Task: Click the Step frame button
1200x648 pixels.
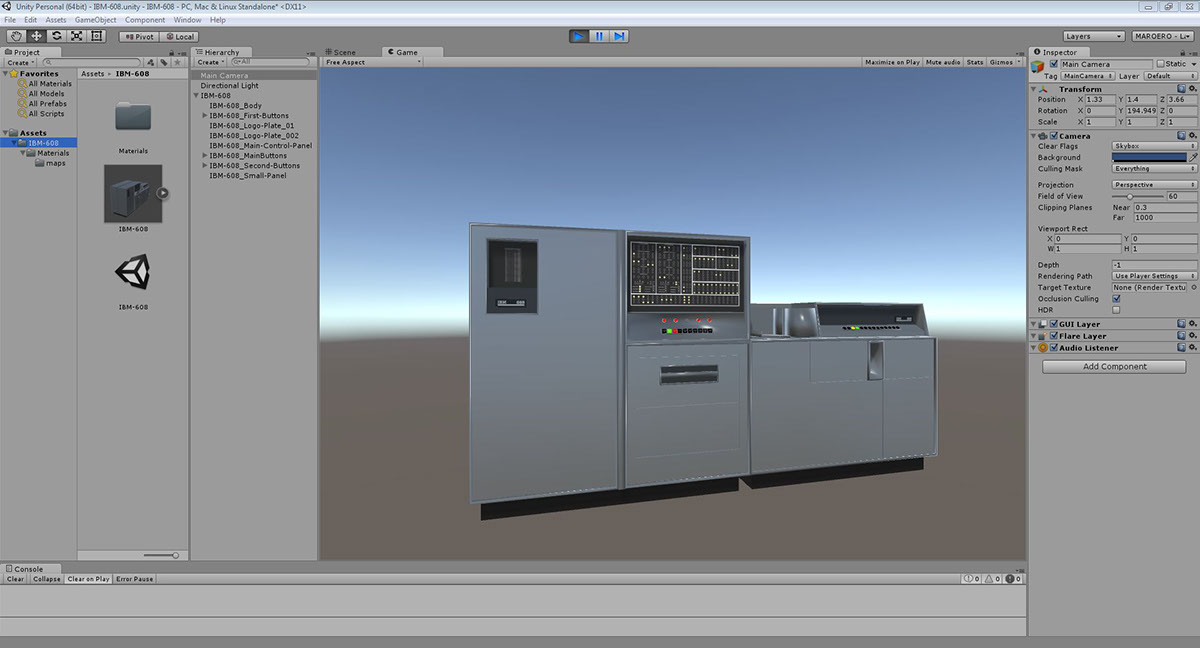Action: pos(619,36)
